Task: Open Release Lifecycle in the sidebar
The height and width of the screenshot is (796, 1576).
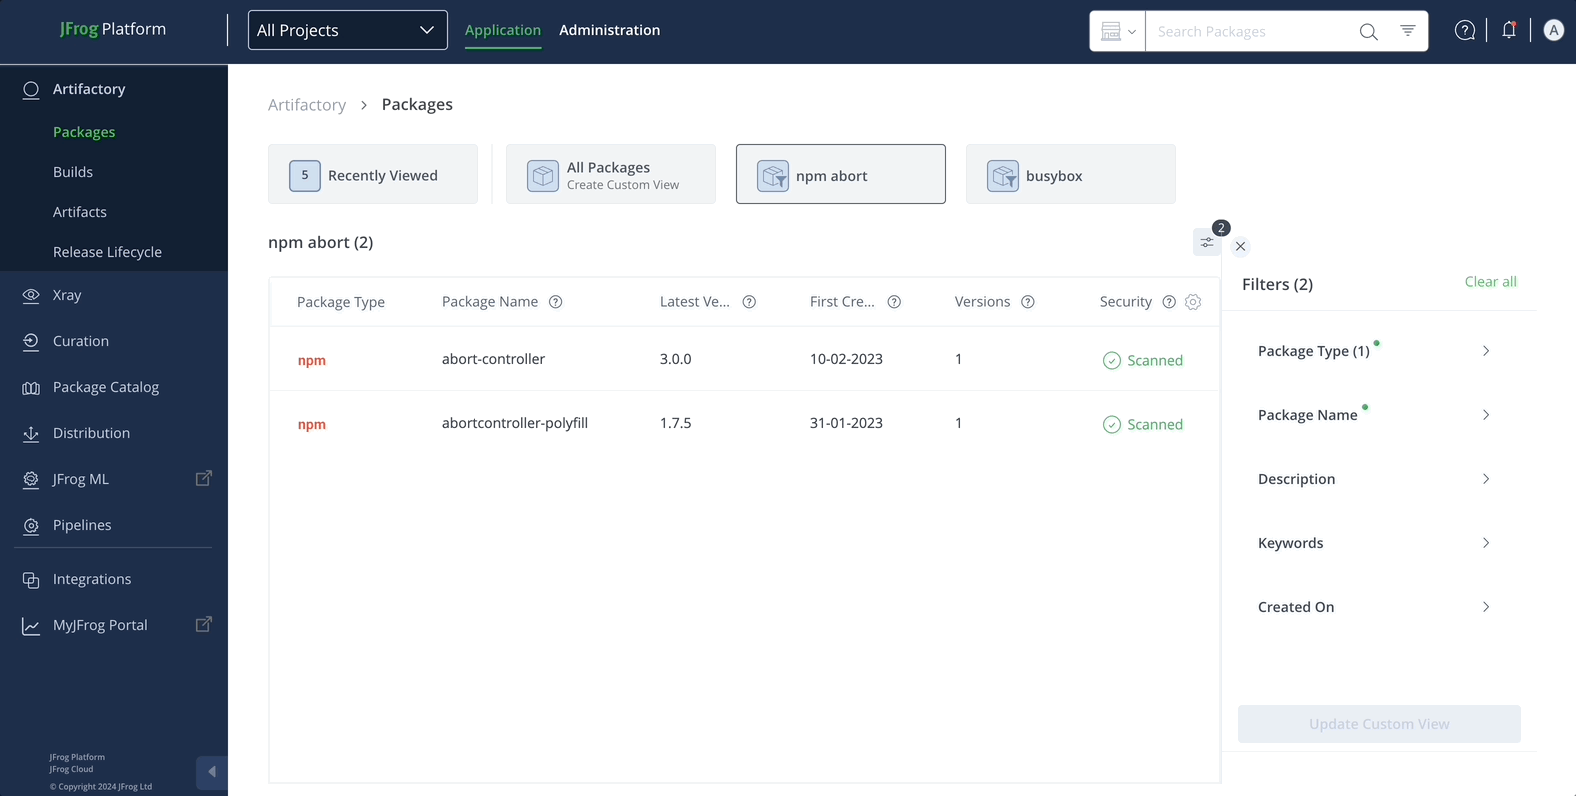Action: click(107, 252)
